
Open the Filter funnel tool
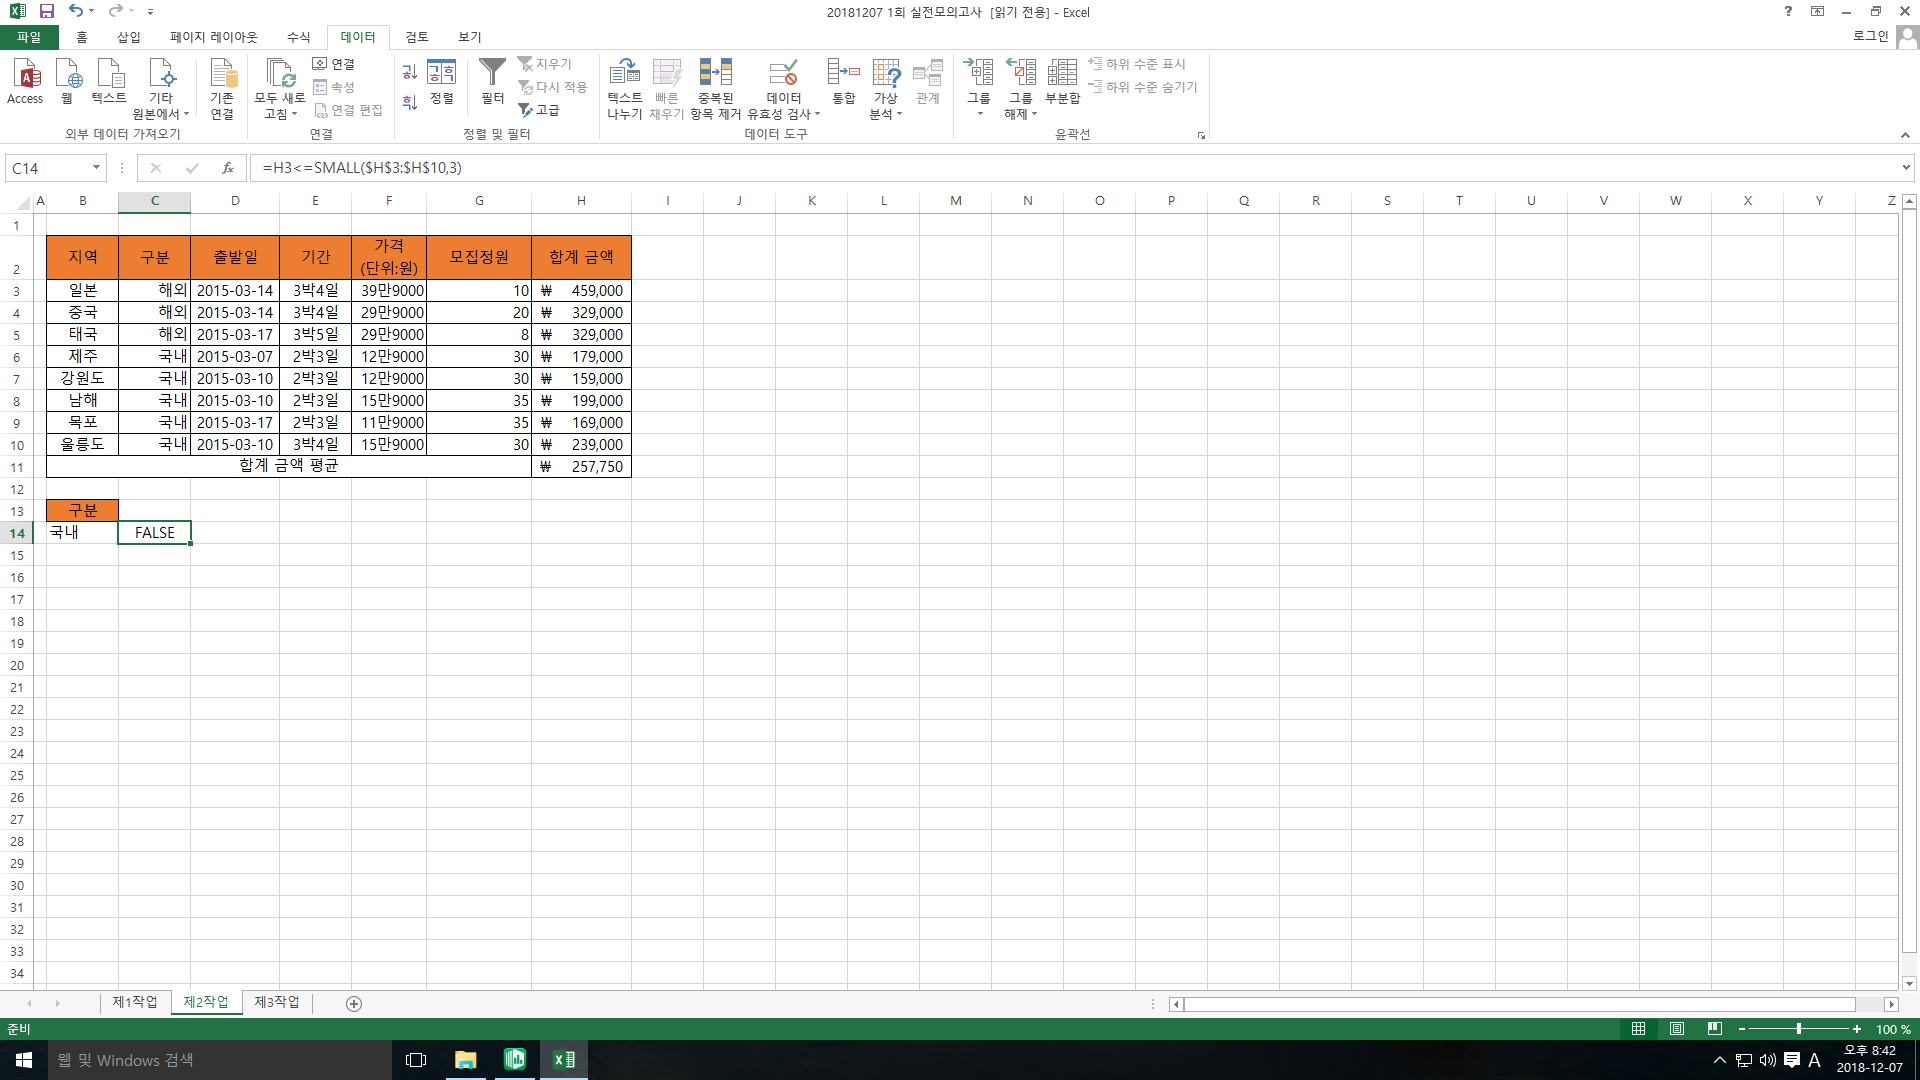[492, 80]
